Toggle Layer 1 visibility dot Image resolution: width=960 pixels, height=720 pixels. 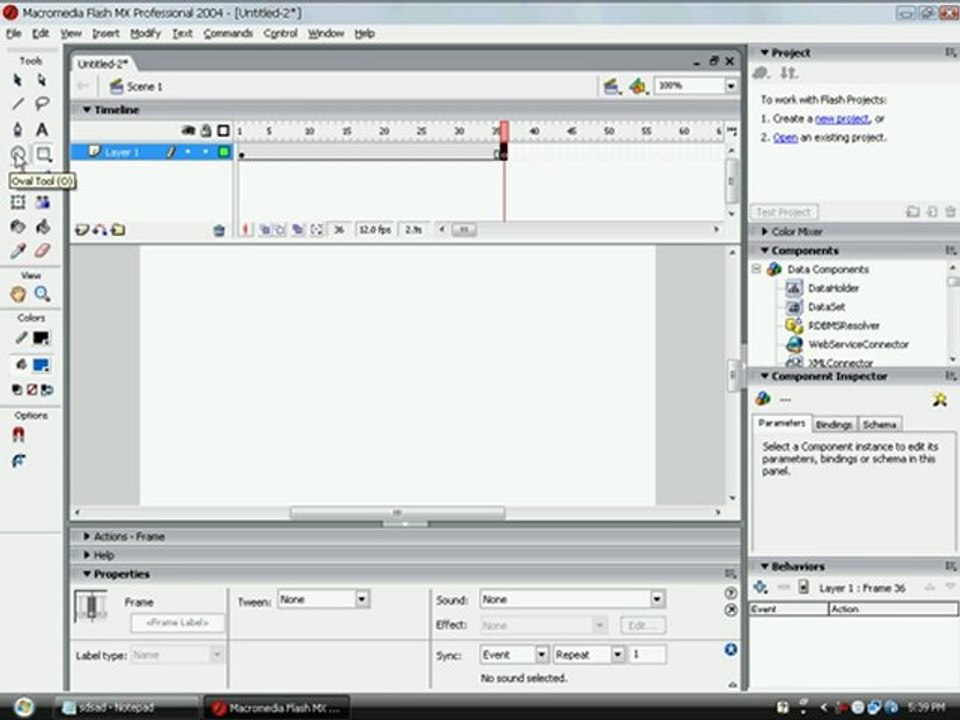188,151
